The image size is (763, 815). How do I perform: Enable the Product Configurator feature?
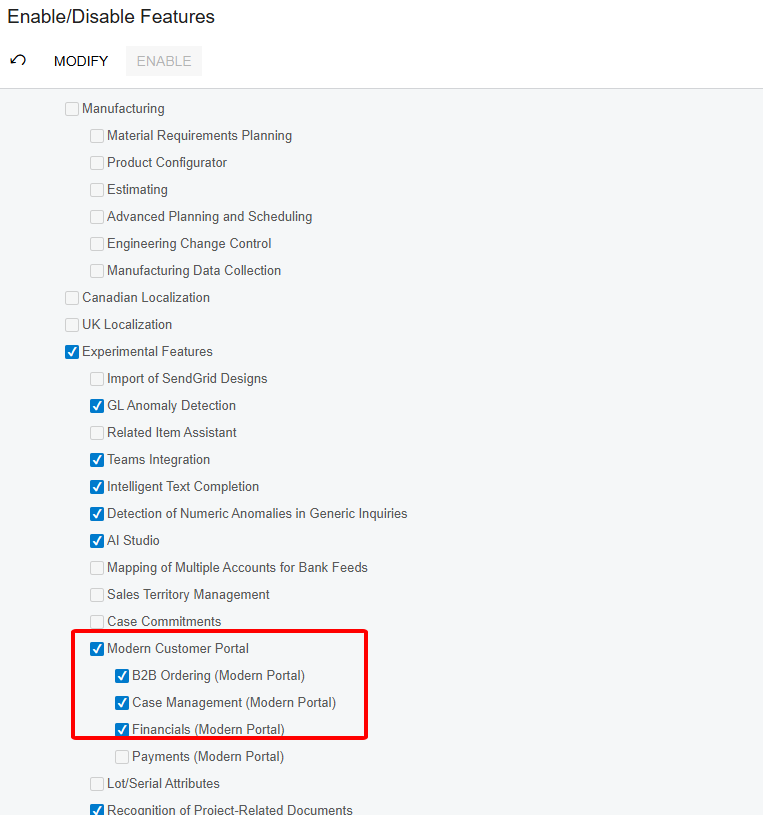tap(96, 162)
